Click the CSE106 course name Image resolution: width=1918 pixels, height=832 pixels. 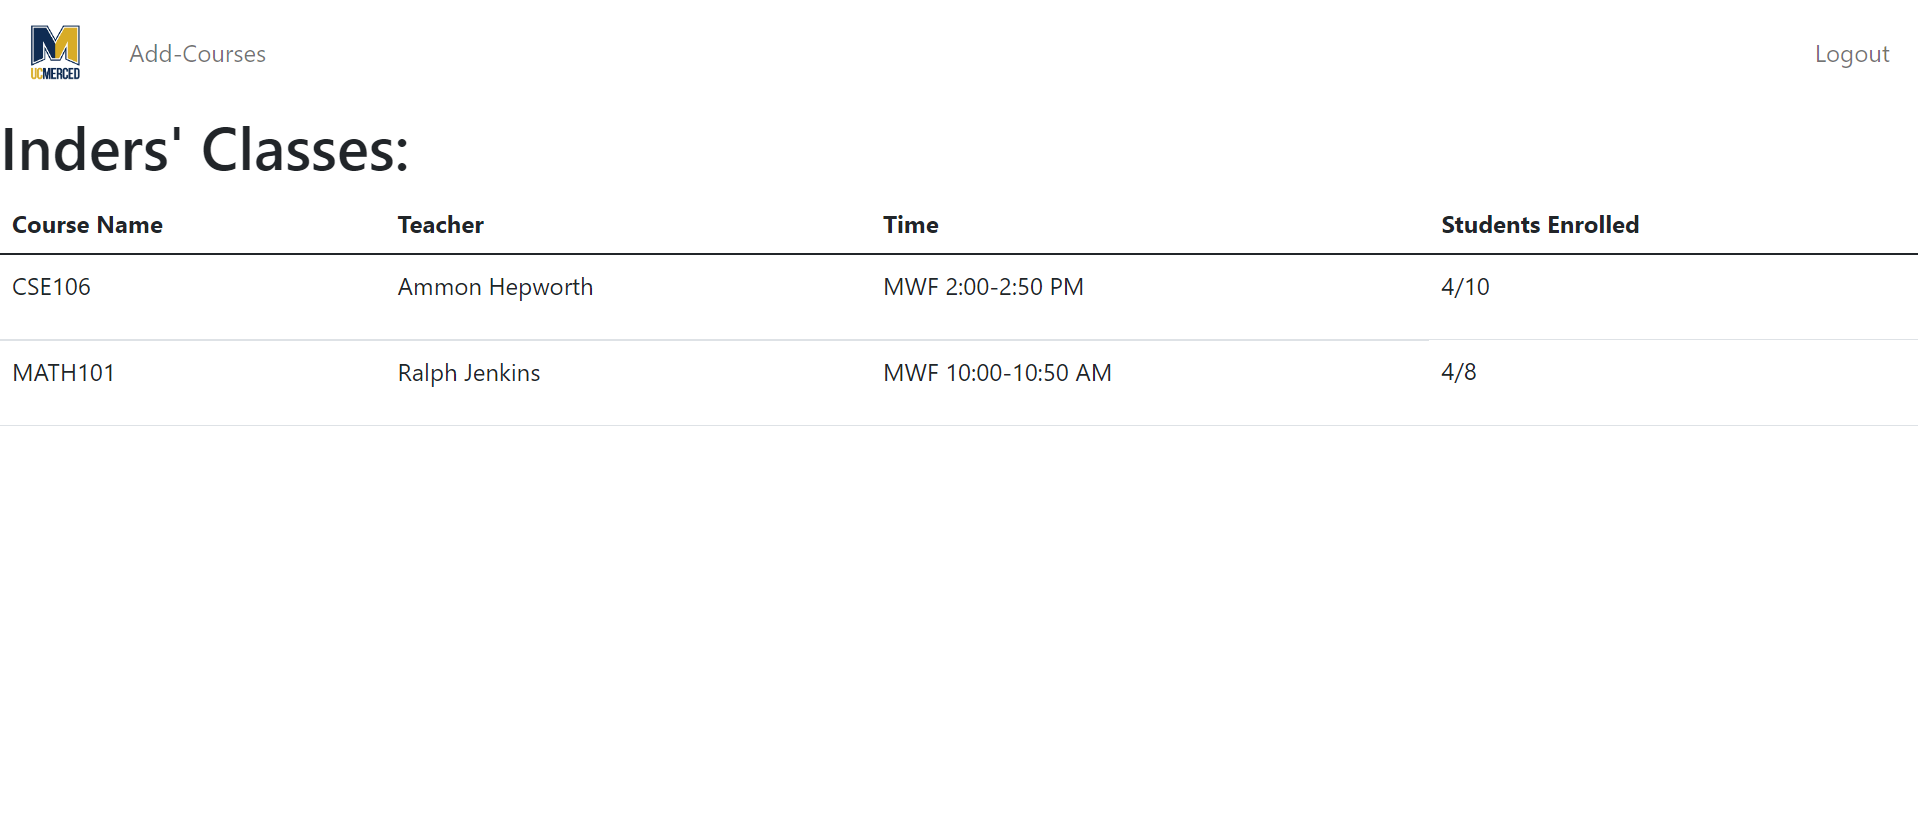[51, 287]
